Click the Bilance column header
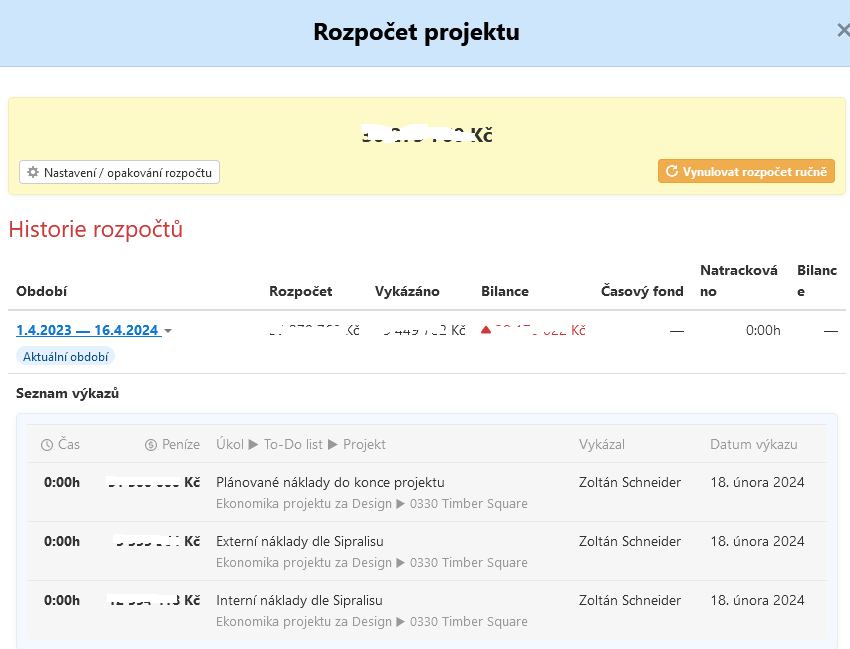 coord(505,291)
